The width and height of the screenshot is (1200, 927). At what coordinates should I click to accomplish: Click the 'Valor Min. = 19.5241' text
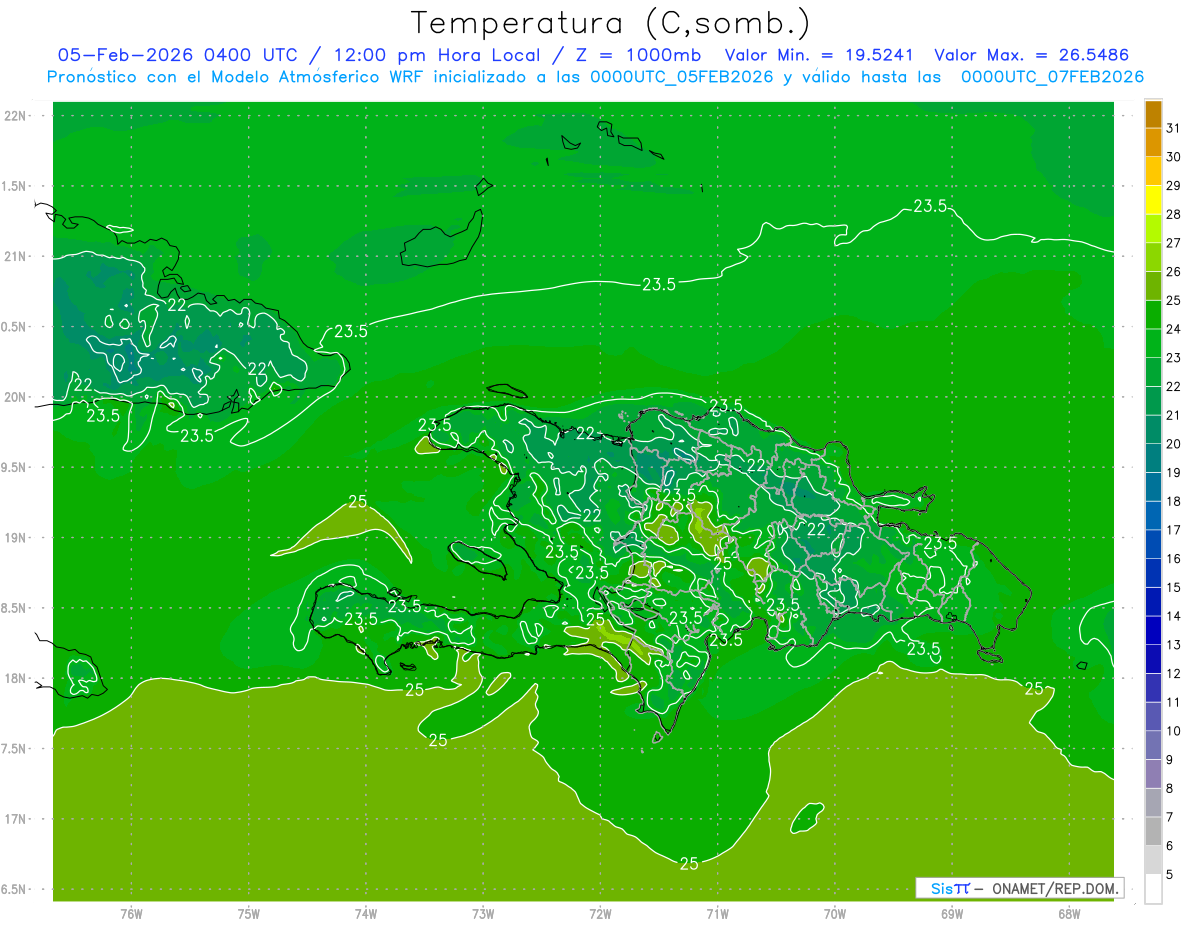point(818,55)
